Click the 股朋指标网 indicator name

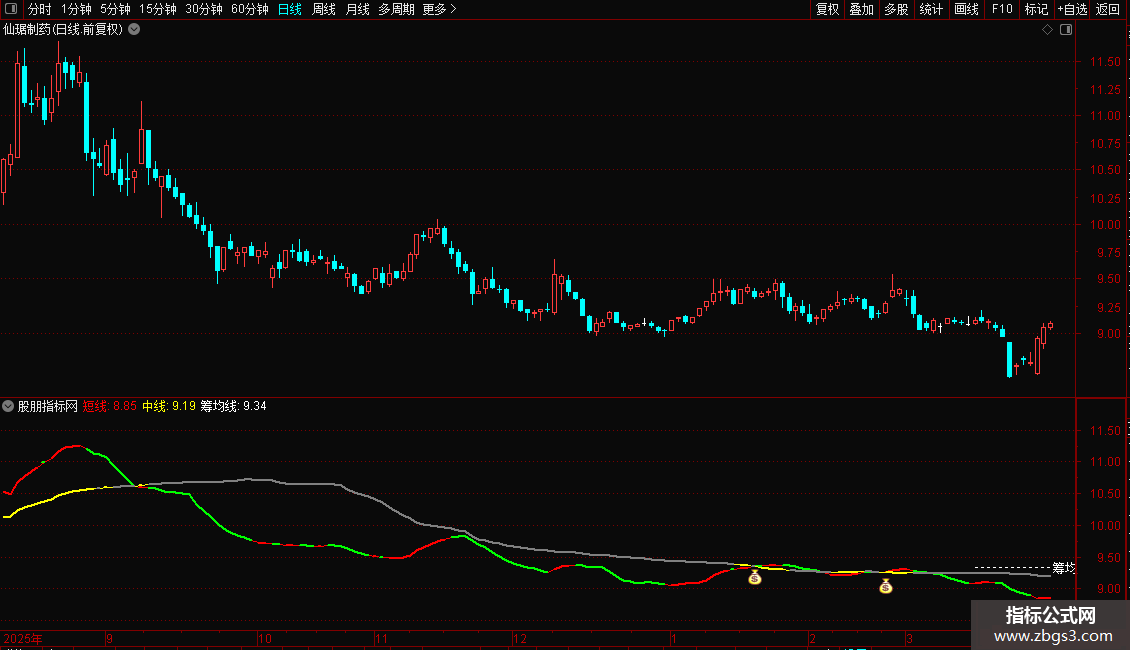[x=48, y=406]
